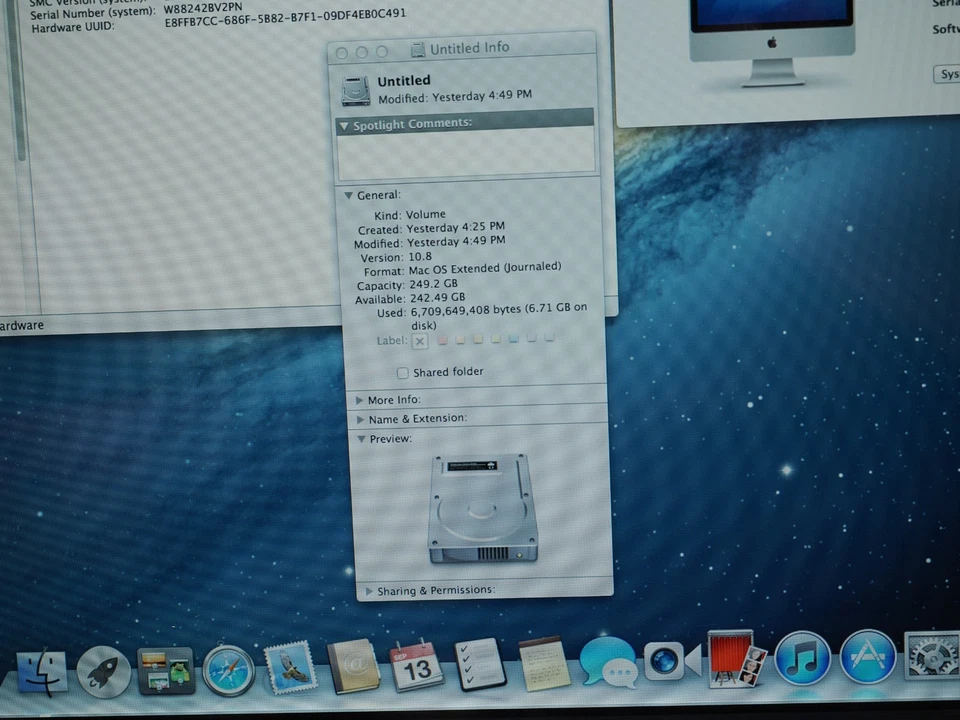Click the red label color swatch
The image size is (960, 720).
(x=442, y=340)
